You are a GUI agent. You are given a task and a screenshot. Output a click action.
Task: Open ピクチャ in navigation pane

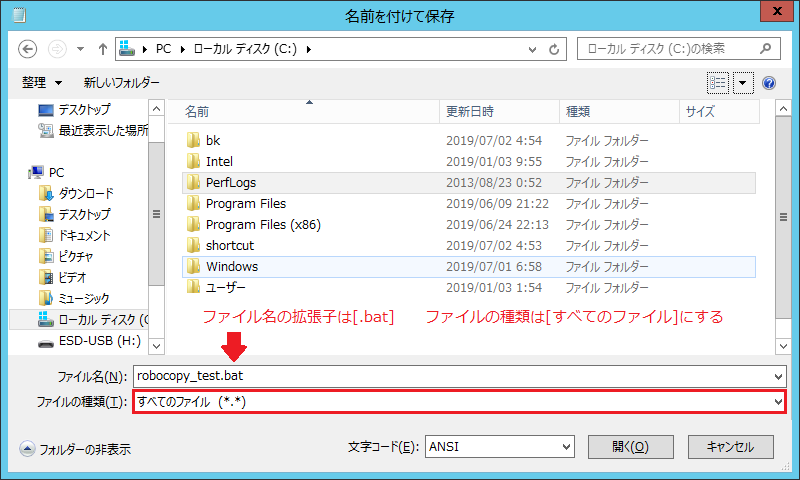click(x=66, y=256)
